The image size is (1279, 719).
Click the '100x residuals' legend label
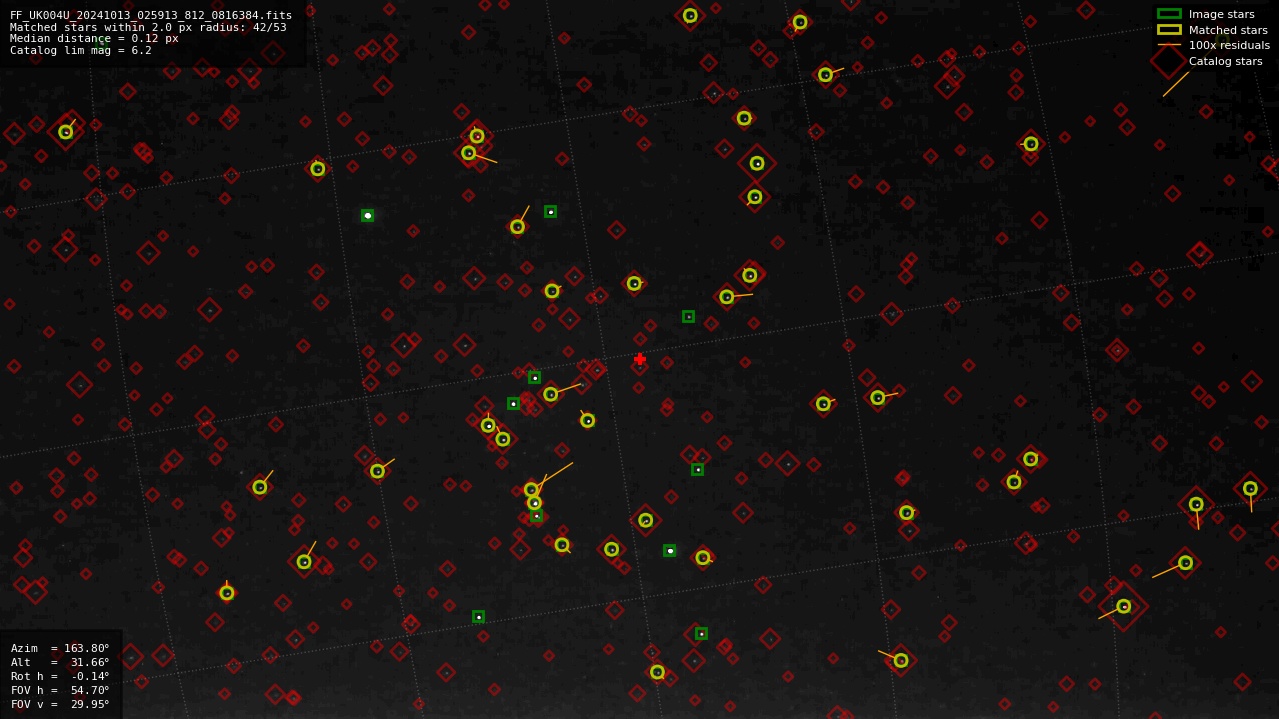click(x=1229, y=45)
